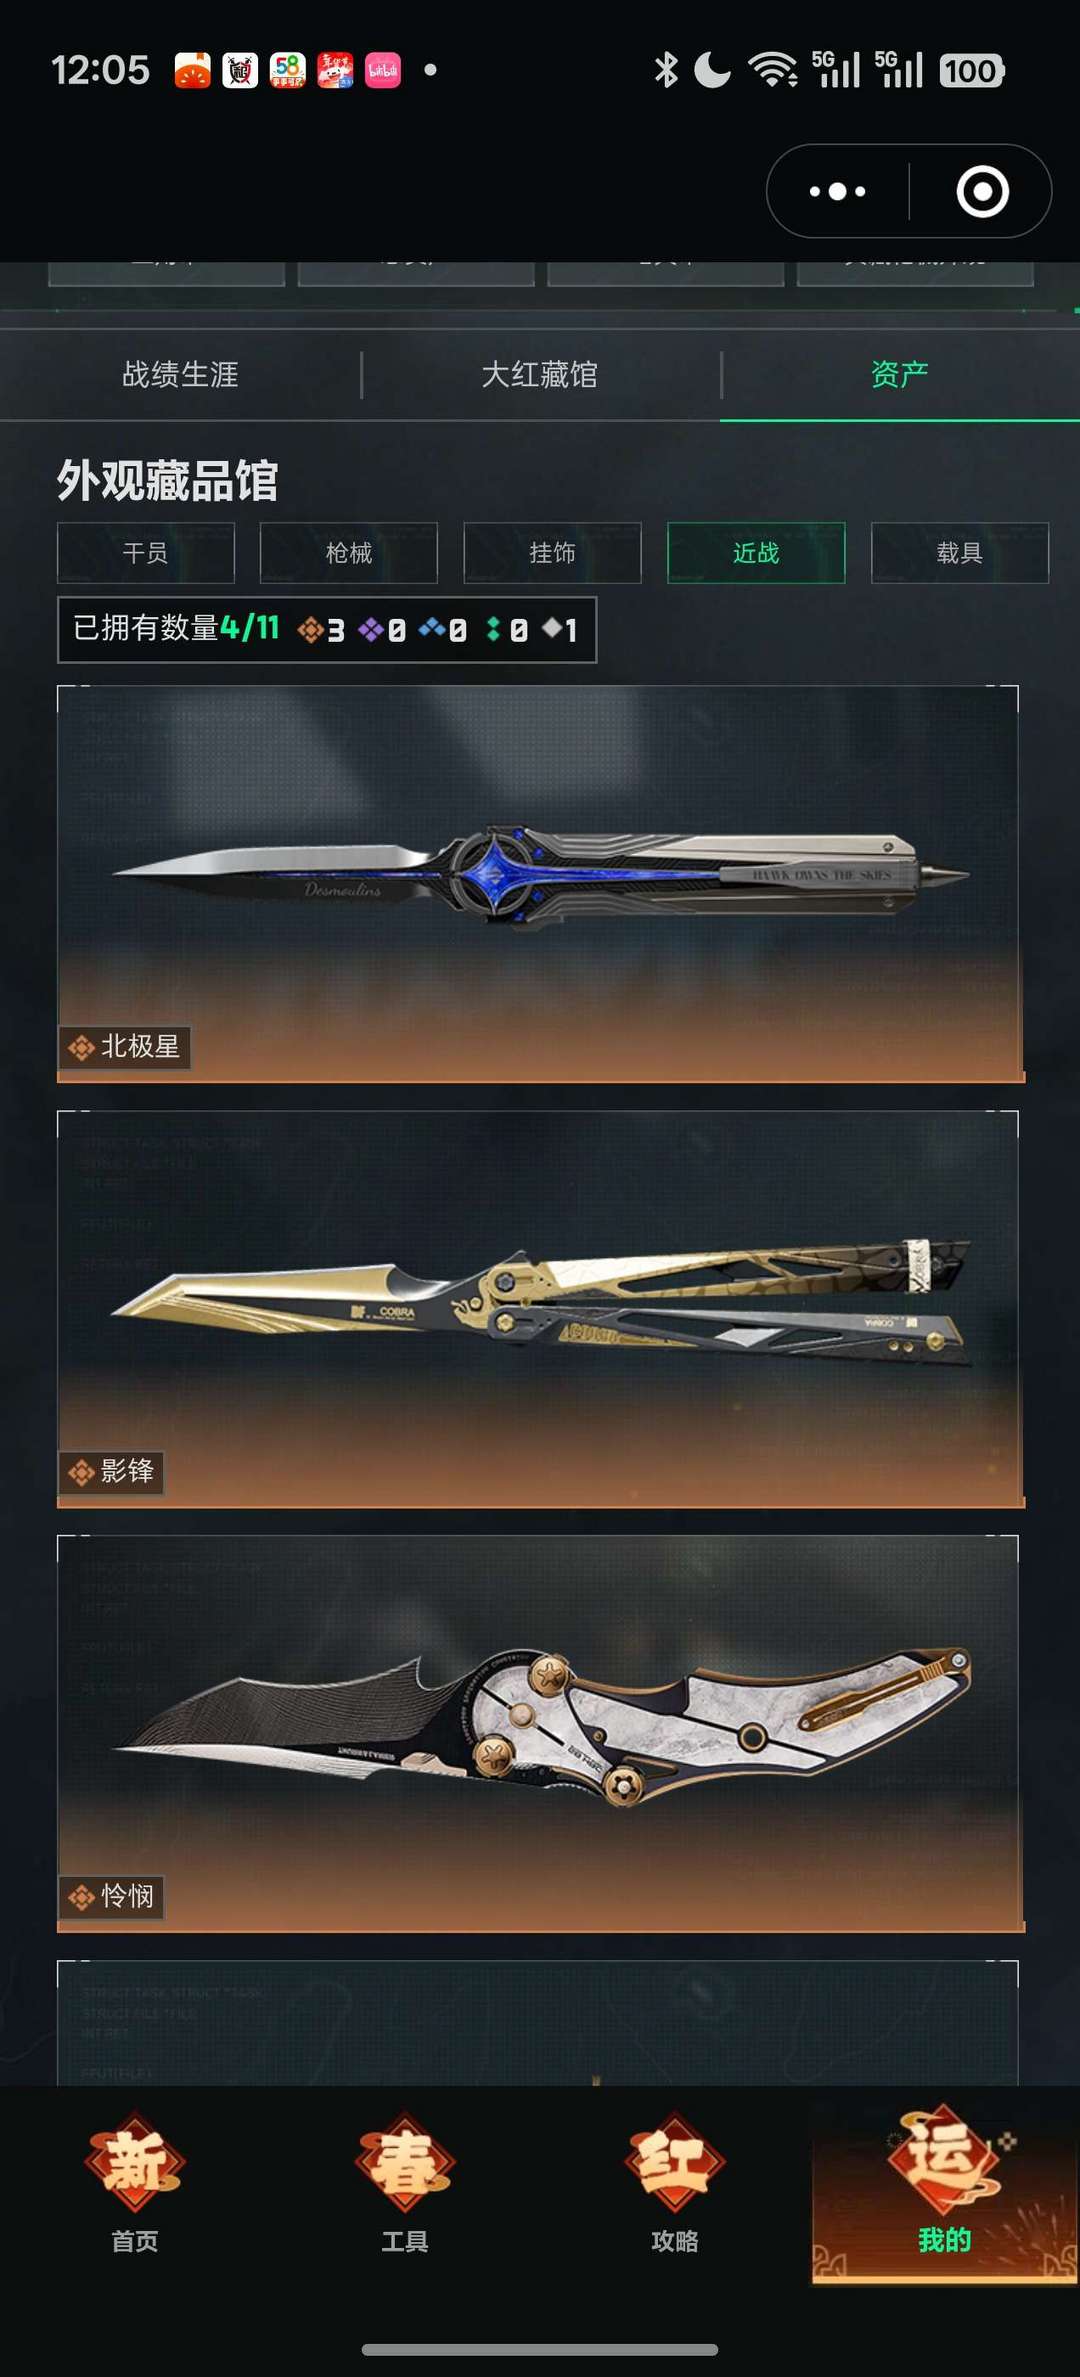This screenshot has width=1080, height=2377.
Task: Tap the mini program close circle icon
Action: tap(982, 191)
